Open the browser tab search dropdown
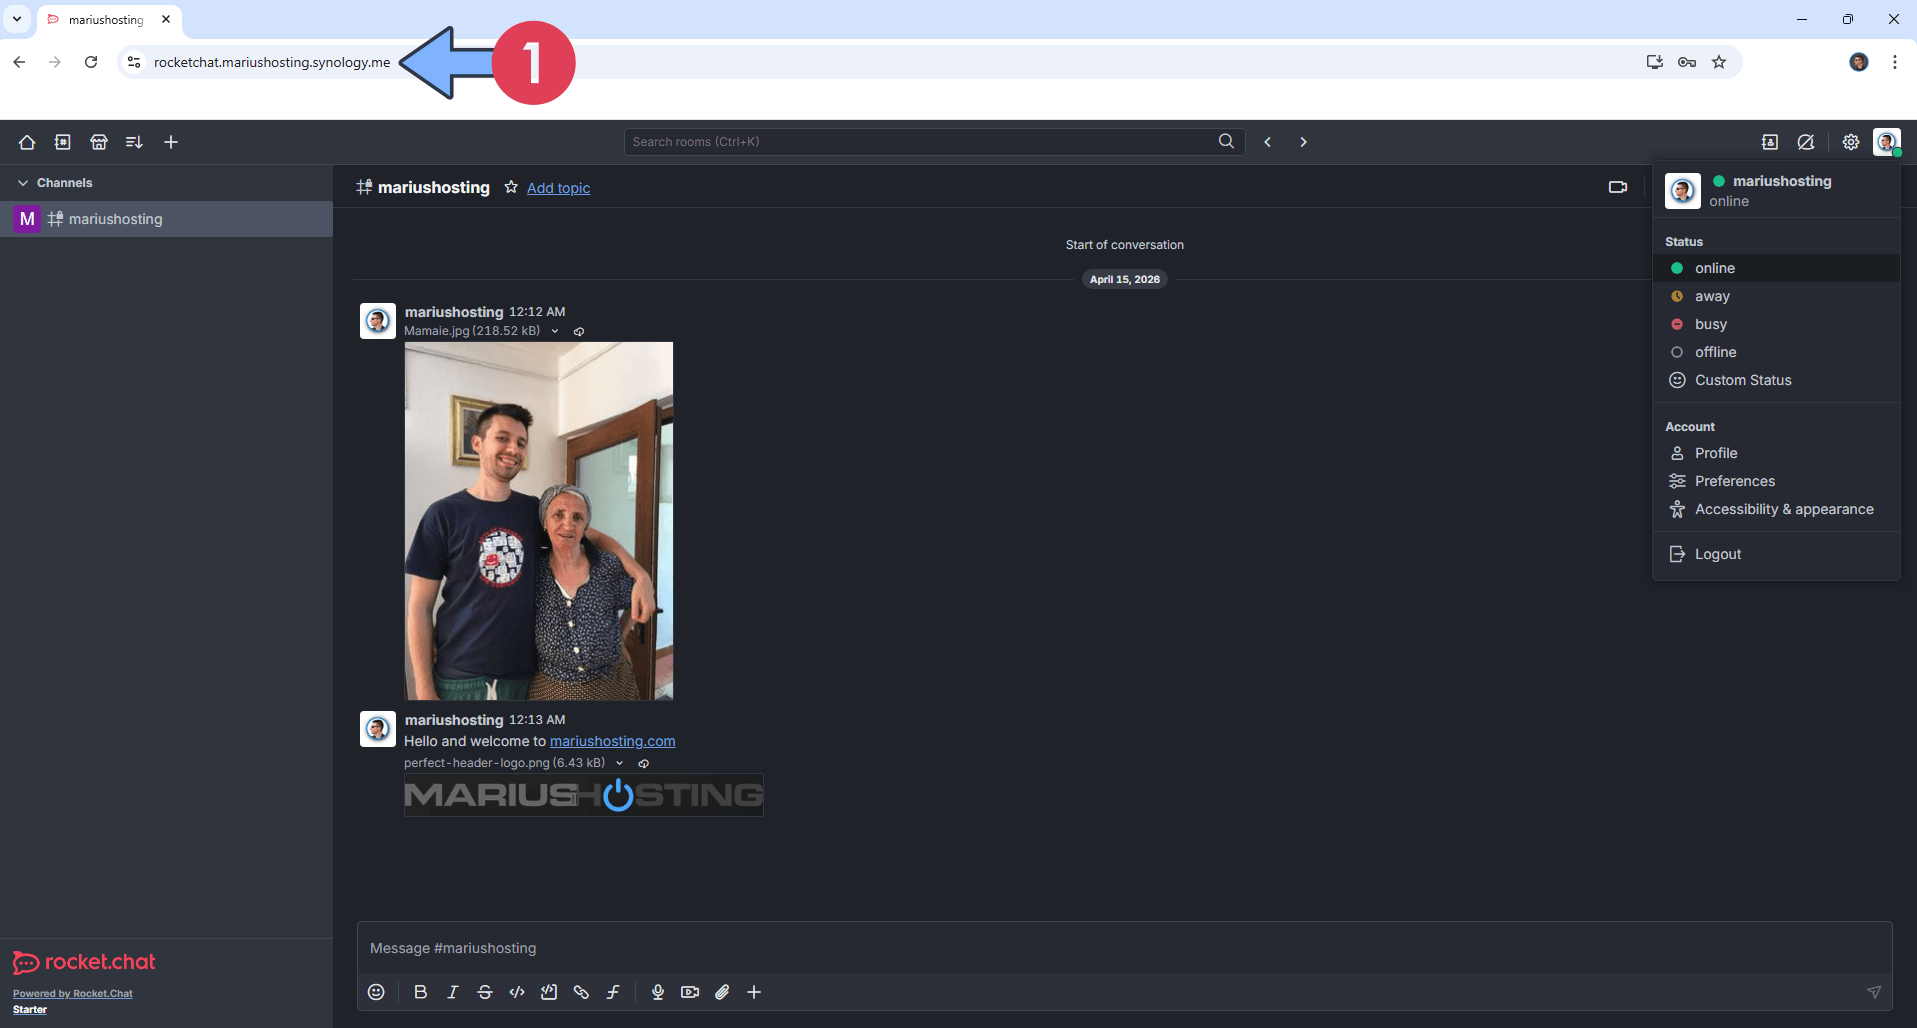Viewport: 1917px width, 1028px height. pyautogui.click(x=17, y=19)
